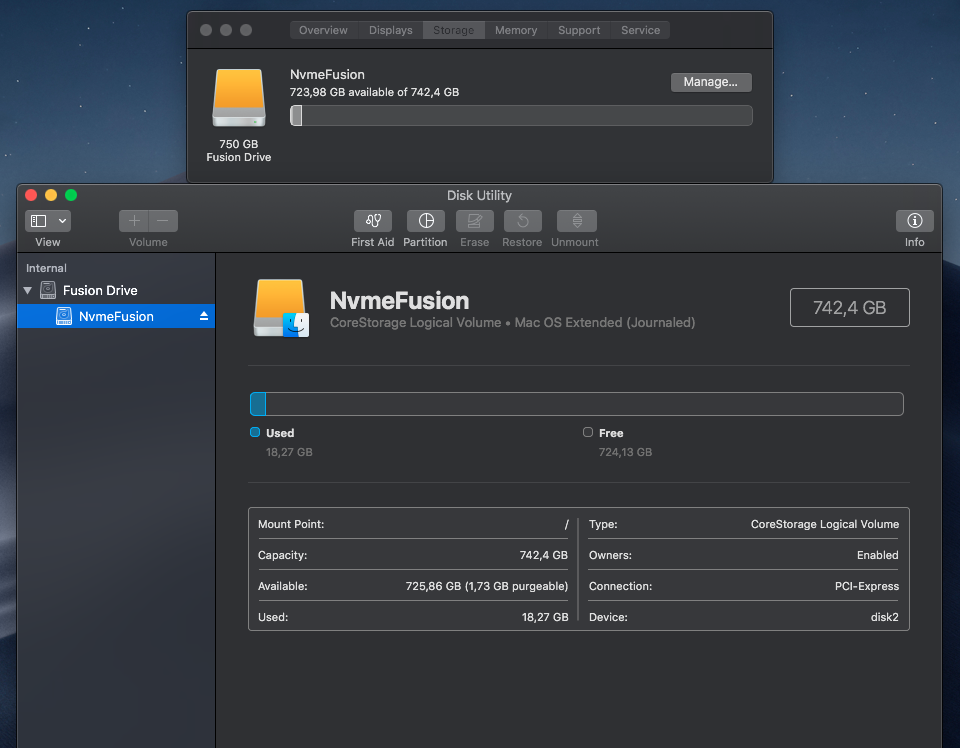Image resolution: width=960 pixels, height=748 pixels.
Task: Collapse the Fusion Drive disclosure triangle
Action: point(28,290)
